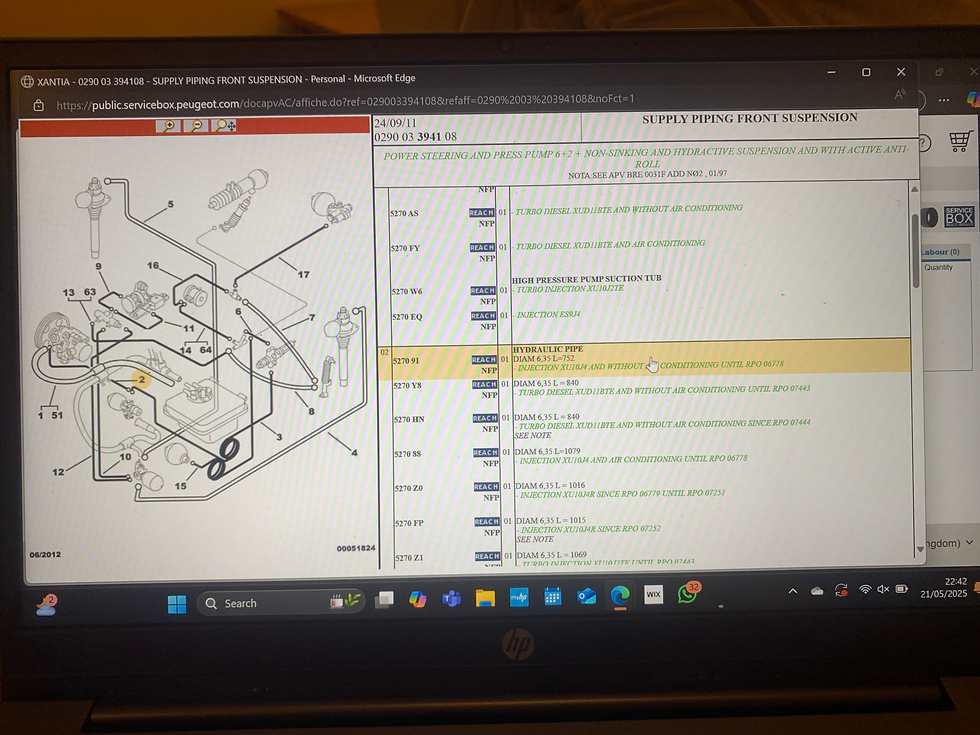
Task: Open clock showing 22:42 21/05/2025
Action: pyautogui.click(x=944, y=588)
